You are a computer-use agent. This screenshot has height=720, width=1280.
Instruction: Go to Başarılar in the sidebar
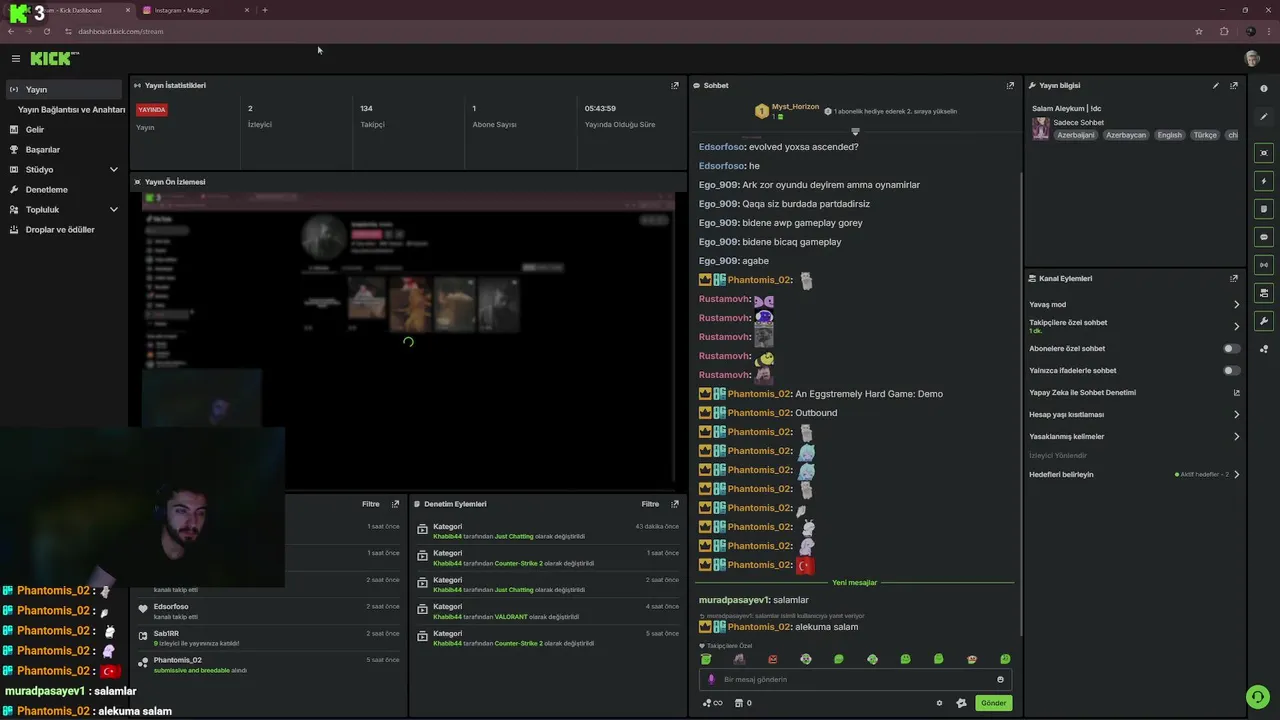64,149
